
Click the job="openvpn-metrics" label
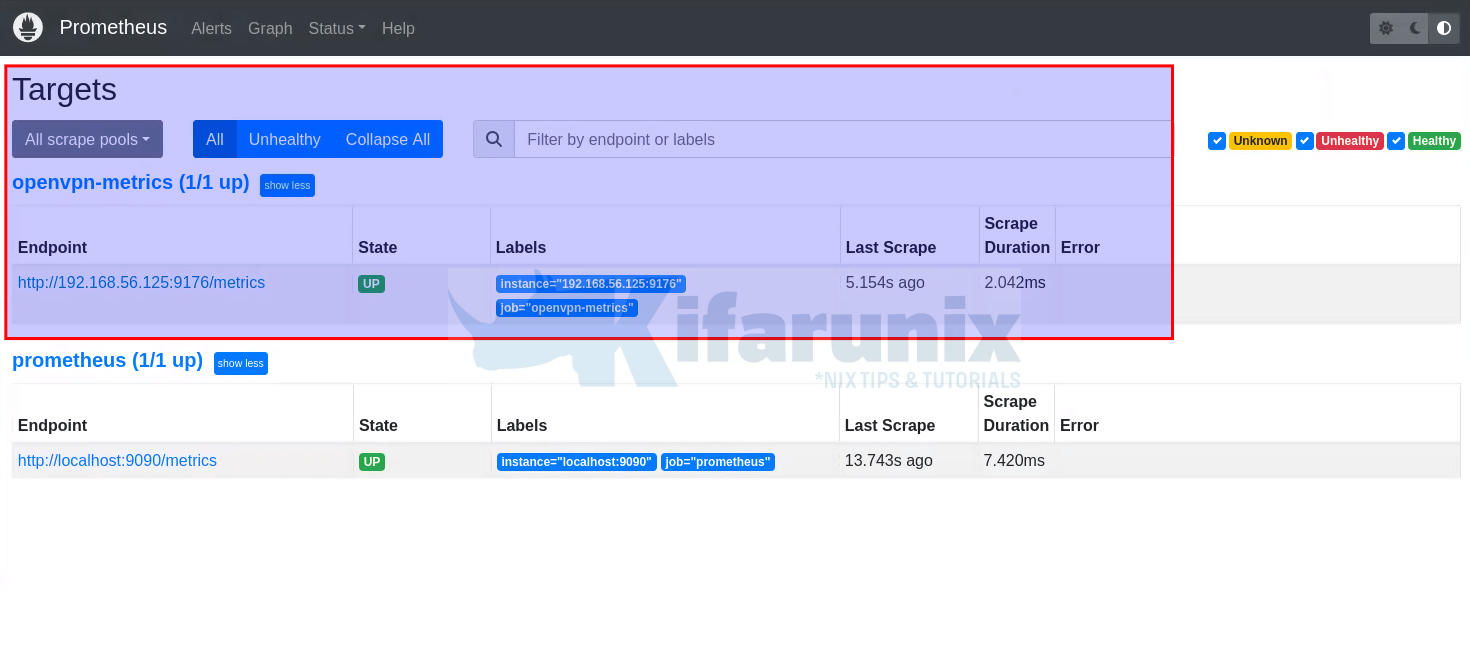(567, 308)
